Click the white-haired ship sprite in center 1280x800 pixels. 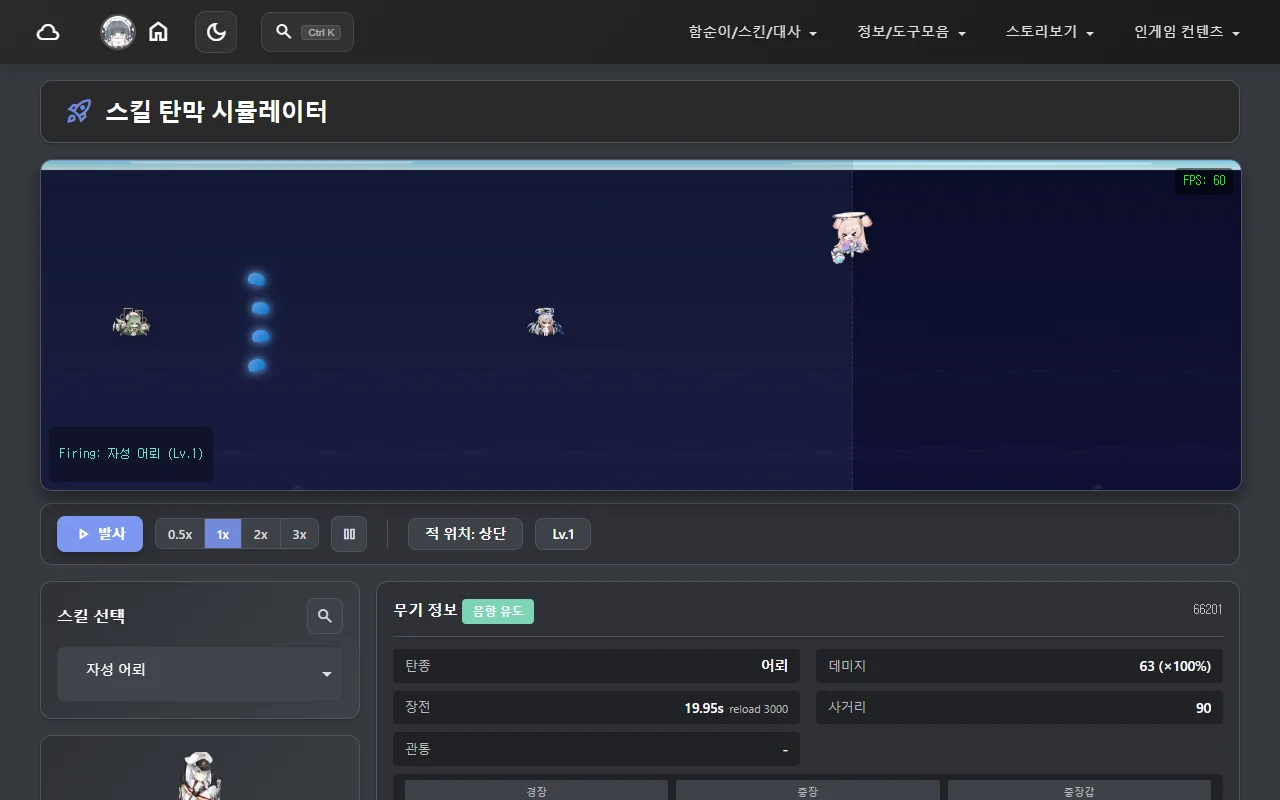pos(545,321)
